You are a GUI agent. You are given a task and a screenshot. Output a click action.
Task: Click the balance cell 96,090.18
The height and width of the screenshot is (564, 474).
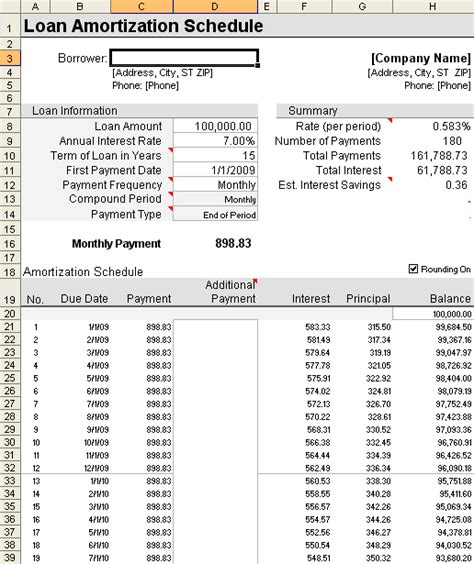click(454, 468)
